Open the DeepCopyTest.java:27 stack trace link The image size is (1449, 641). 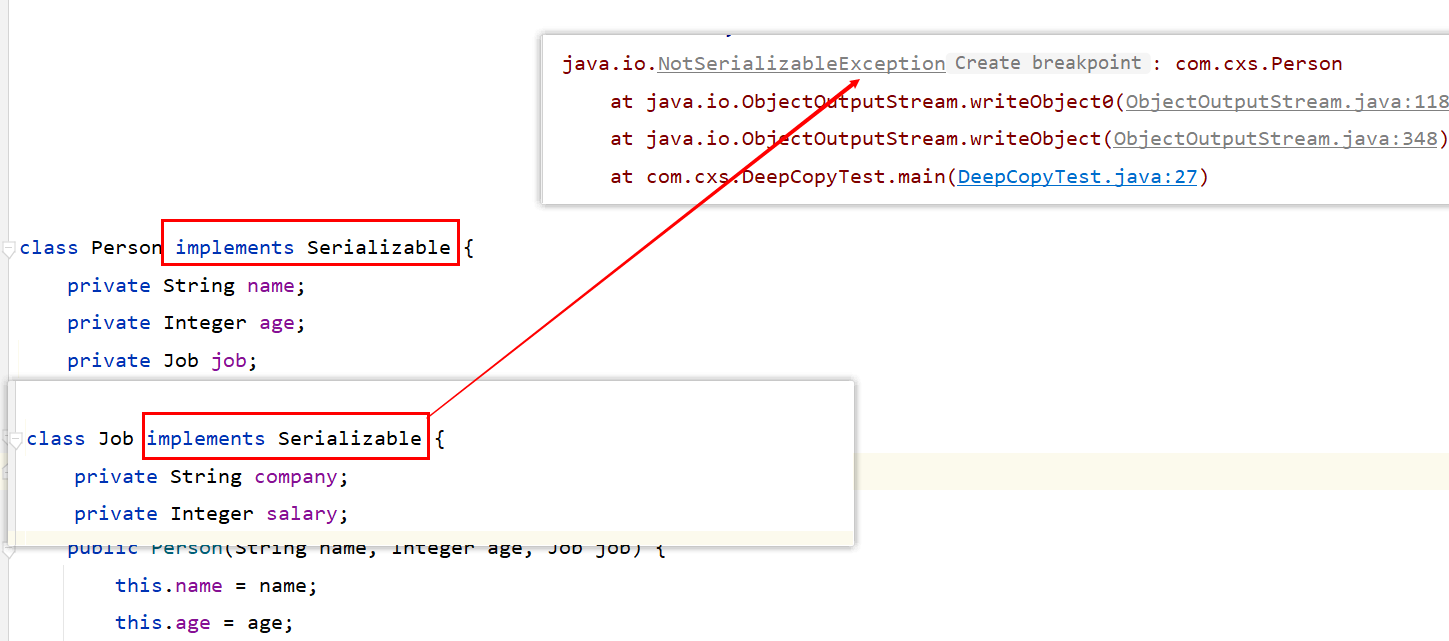(x=1077, y=177)
